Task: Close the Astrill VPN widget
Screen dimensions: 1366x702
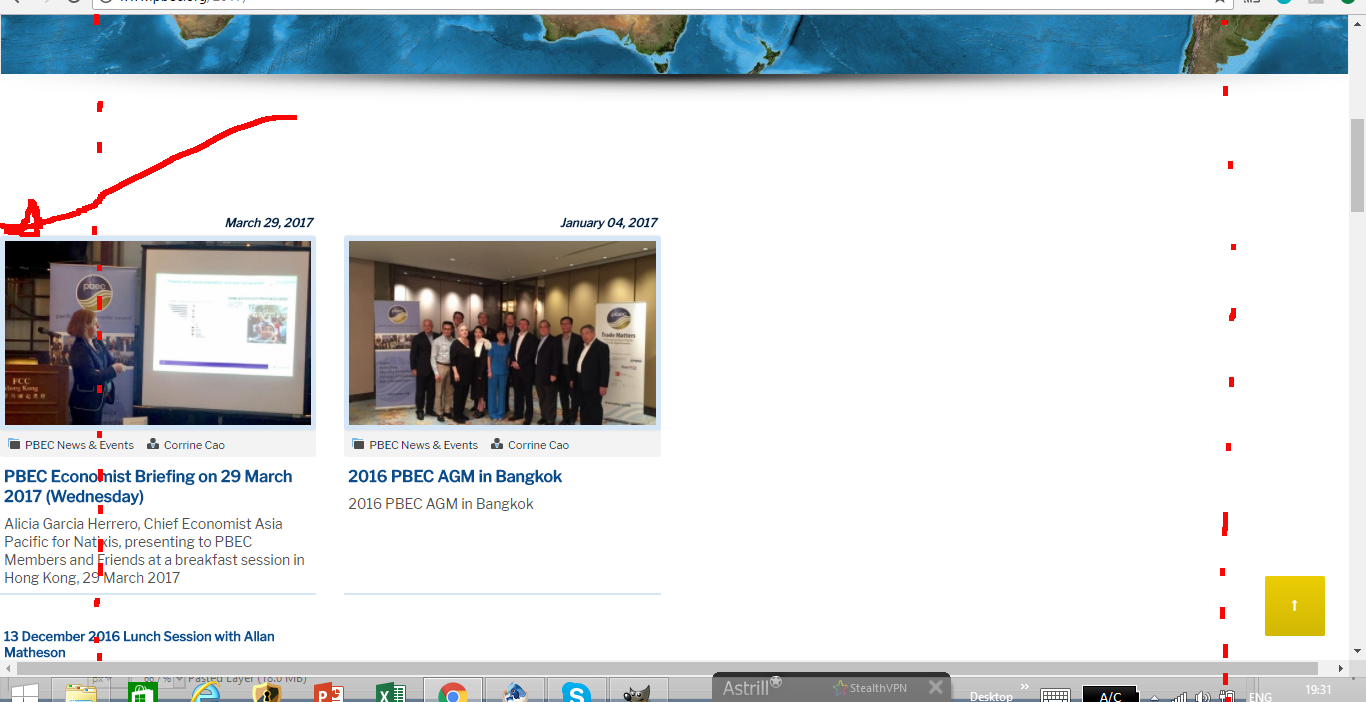Action: tap(935, 687)
